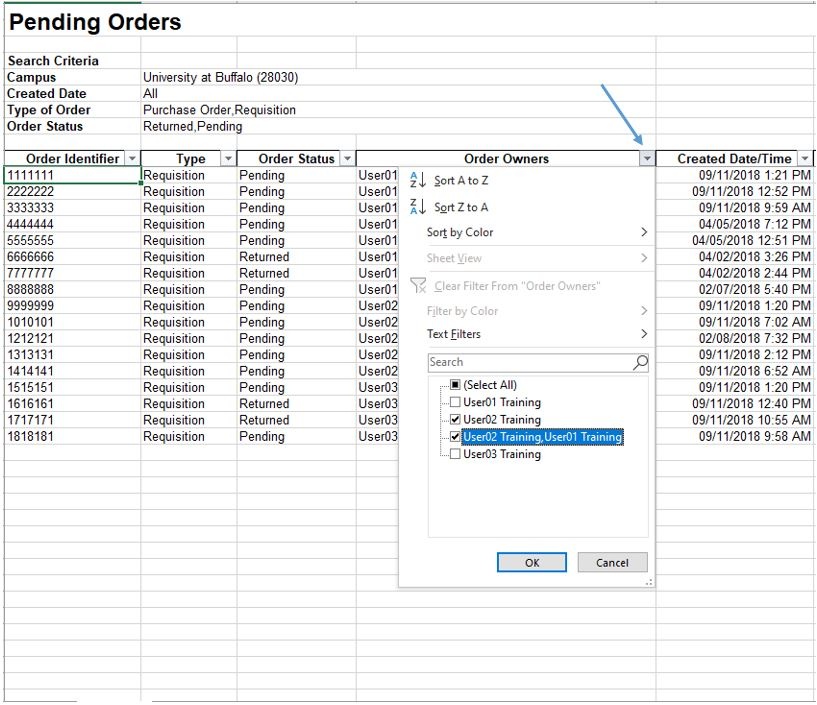
Task: Click the Clear Filter funnel icon
Action: [418, 286]
